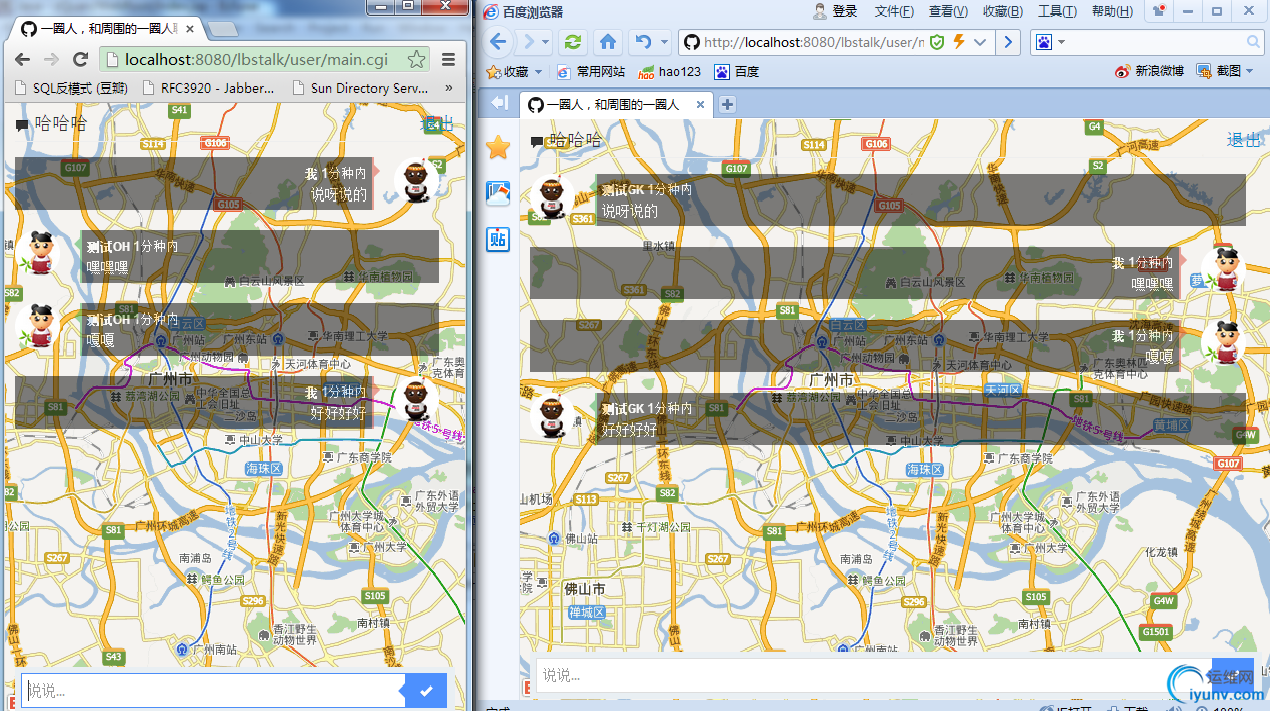Open the RFC3920 - Jabber bookmark
Image resolution: width=1270 pixels, height=711 pixels.
[208, 88]
